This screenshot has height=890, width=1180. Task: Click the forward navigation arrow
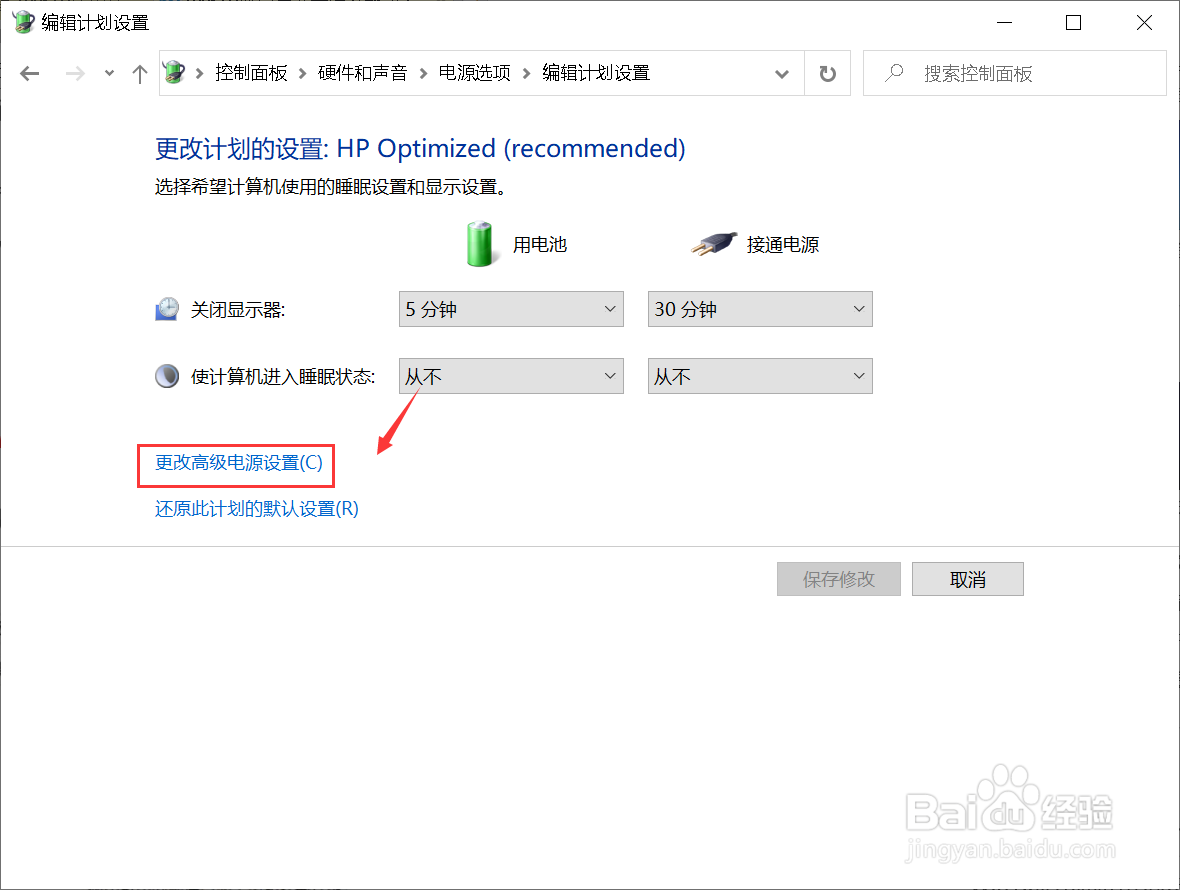(x=75, y=74)
